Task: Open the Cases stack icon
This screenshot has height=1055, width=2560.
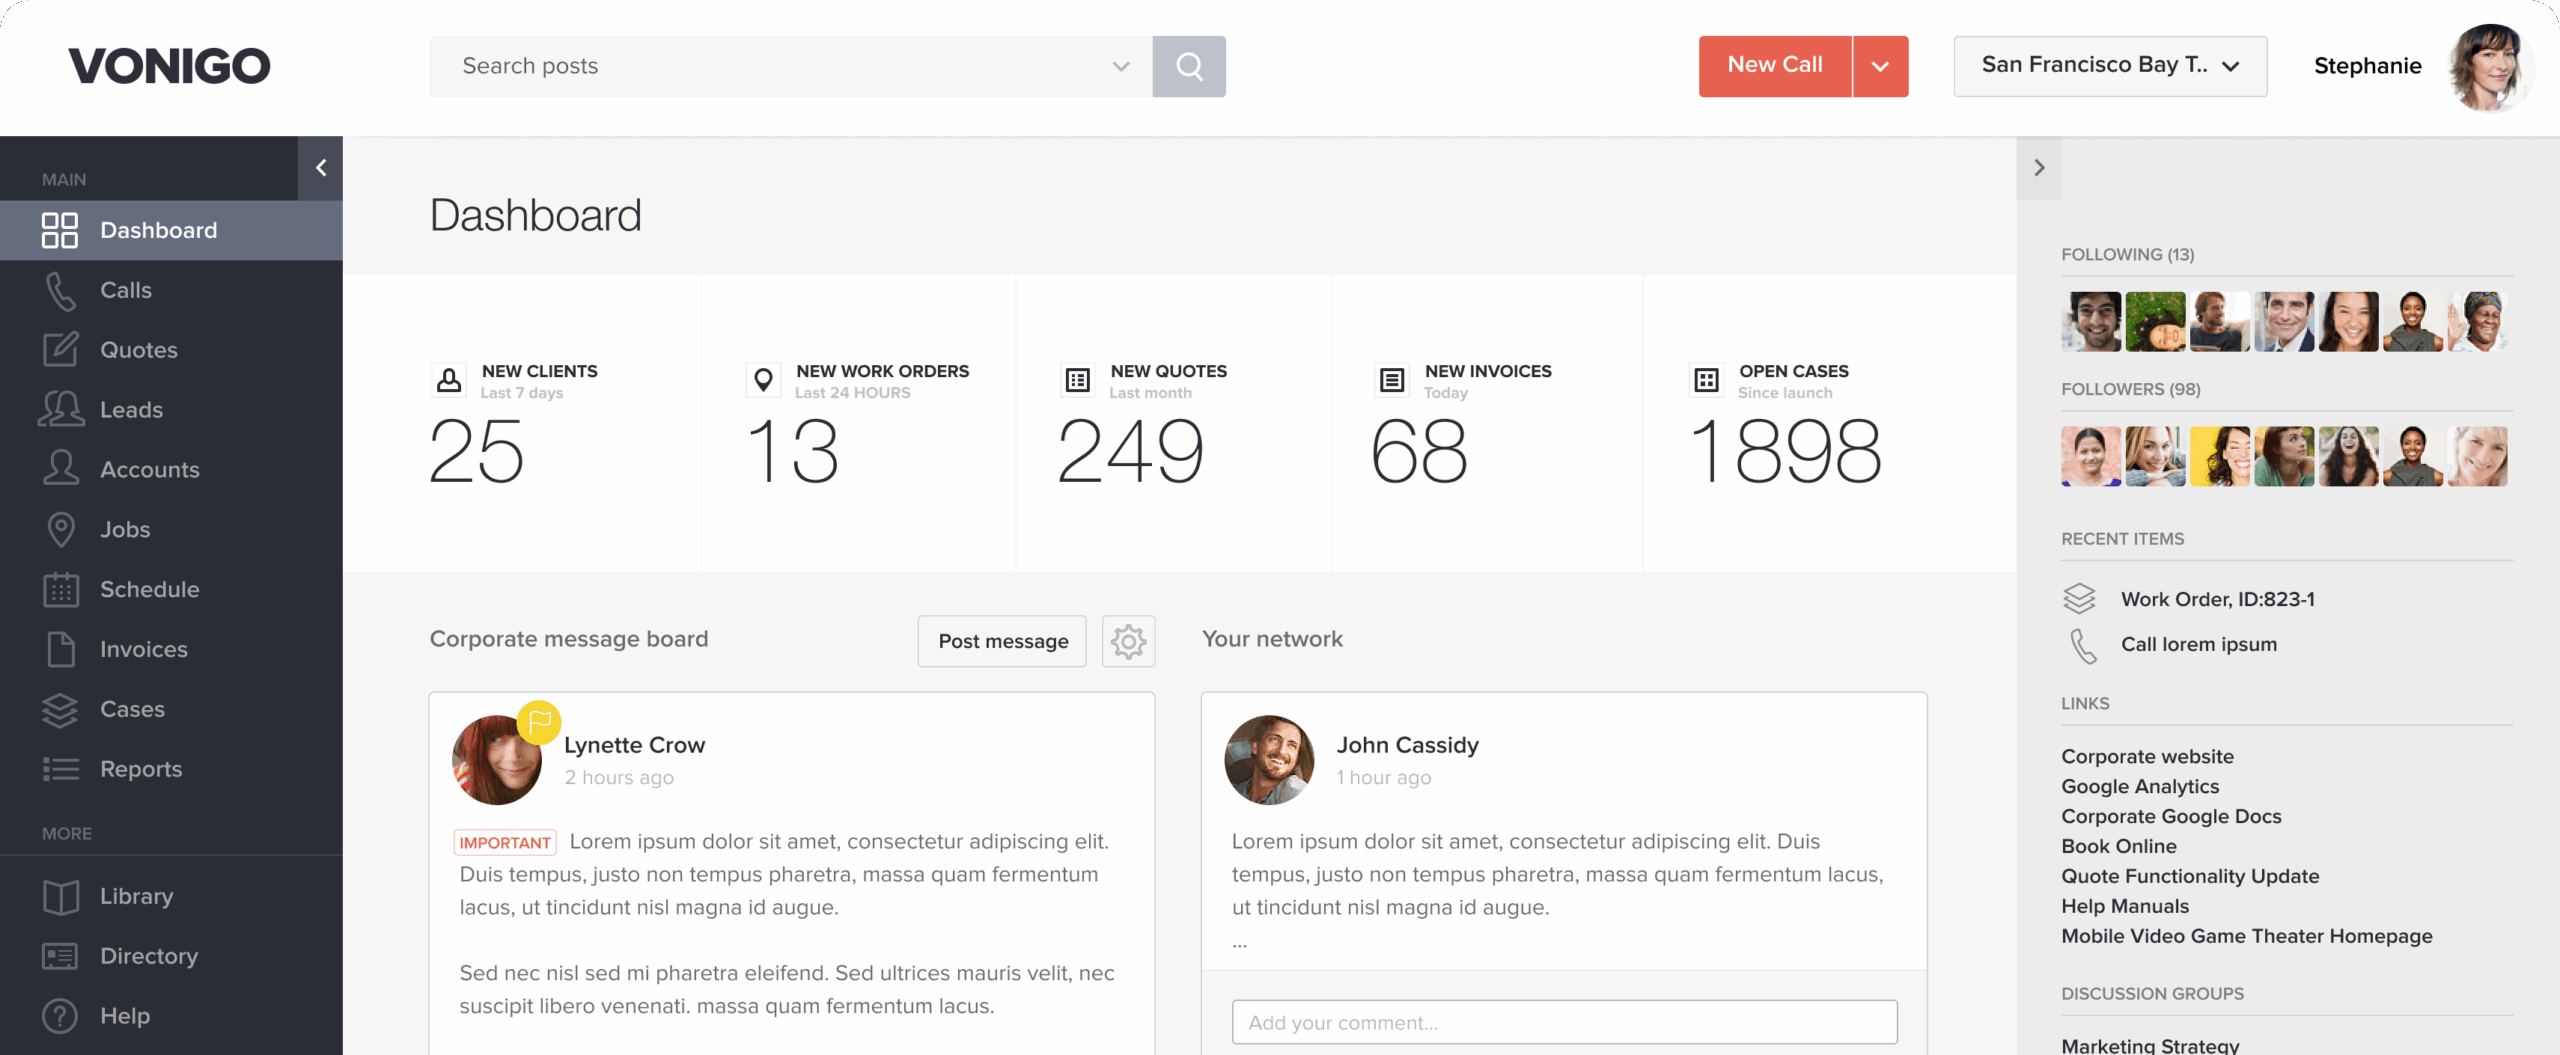Action: [x=60, y=709]
